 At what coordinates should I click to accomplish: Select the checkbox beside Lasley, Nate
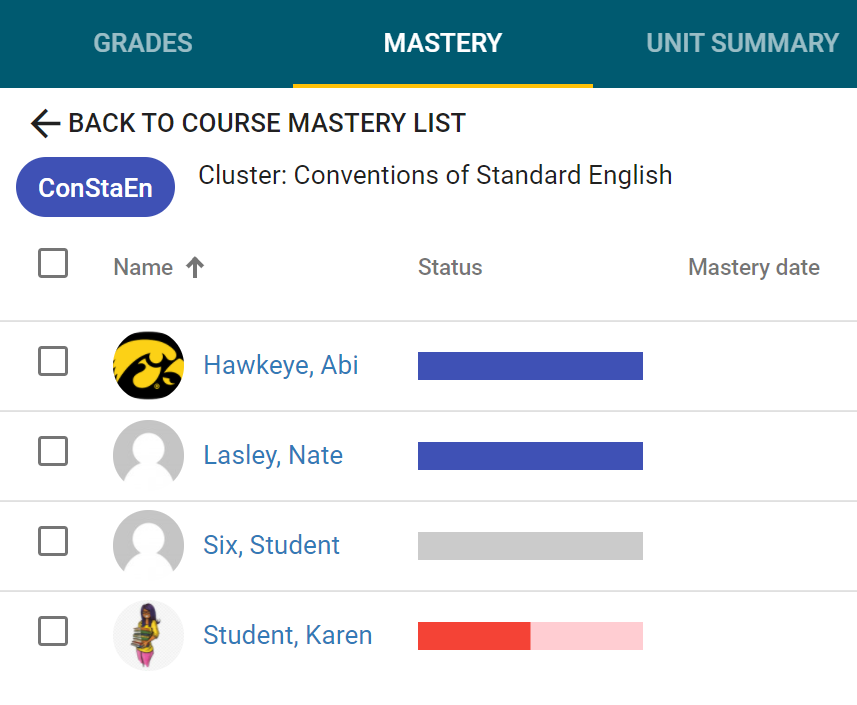[53, 451]
